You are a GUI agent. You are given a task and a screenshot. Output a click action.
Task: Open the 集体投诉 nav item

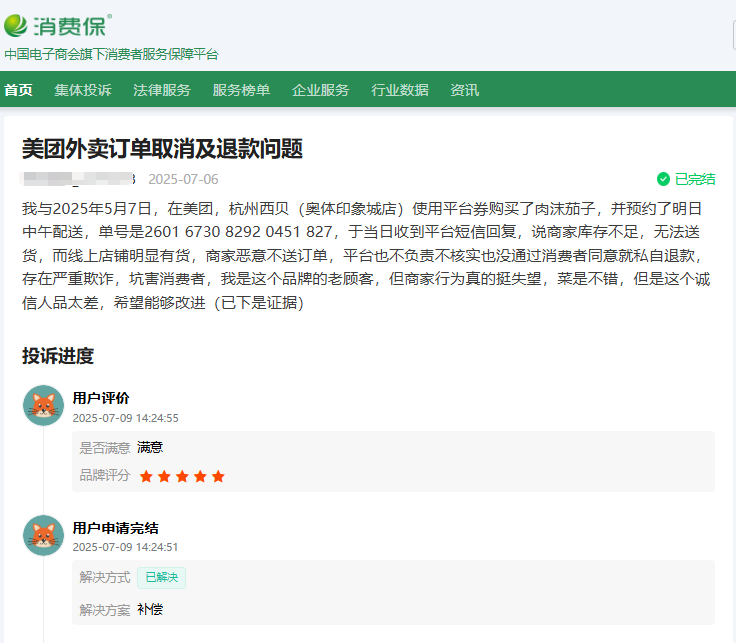[83, 90]
